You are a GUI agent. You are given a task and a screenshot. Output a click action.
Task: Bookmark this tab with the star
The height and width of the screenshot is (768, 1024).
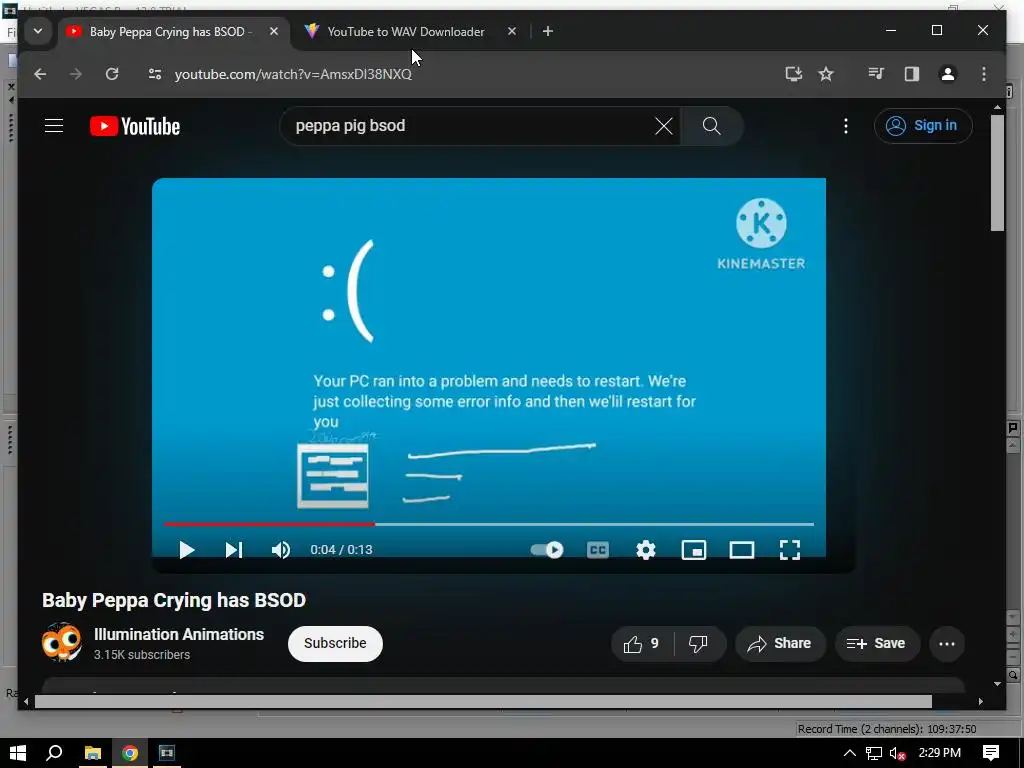[826, 74]
